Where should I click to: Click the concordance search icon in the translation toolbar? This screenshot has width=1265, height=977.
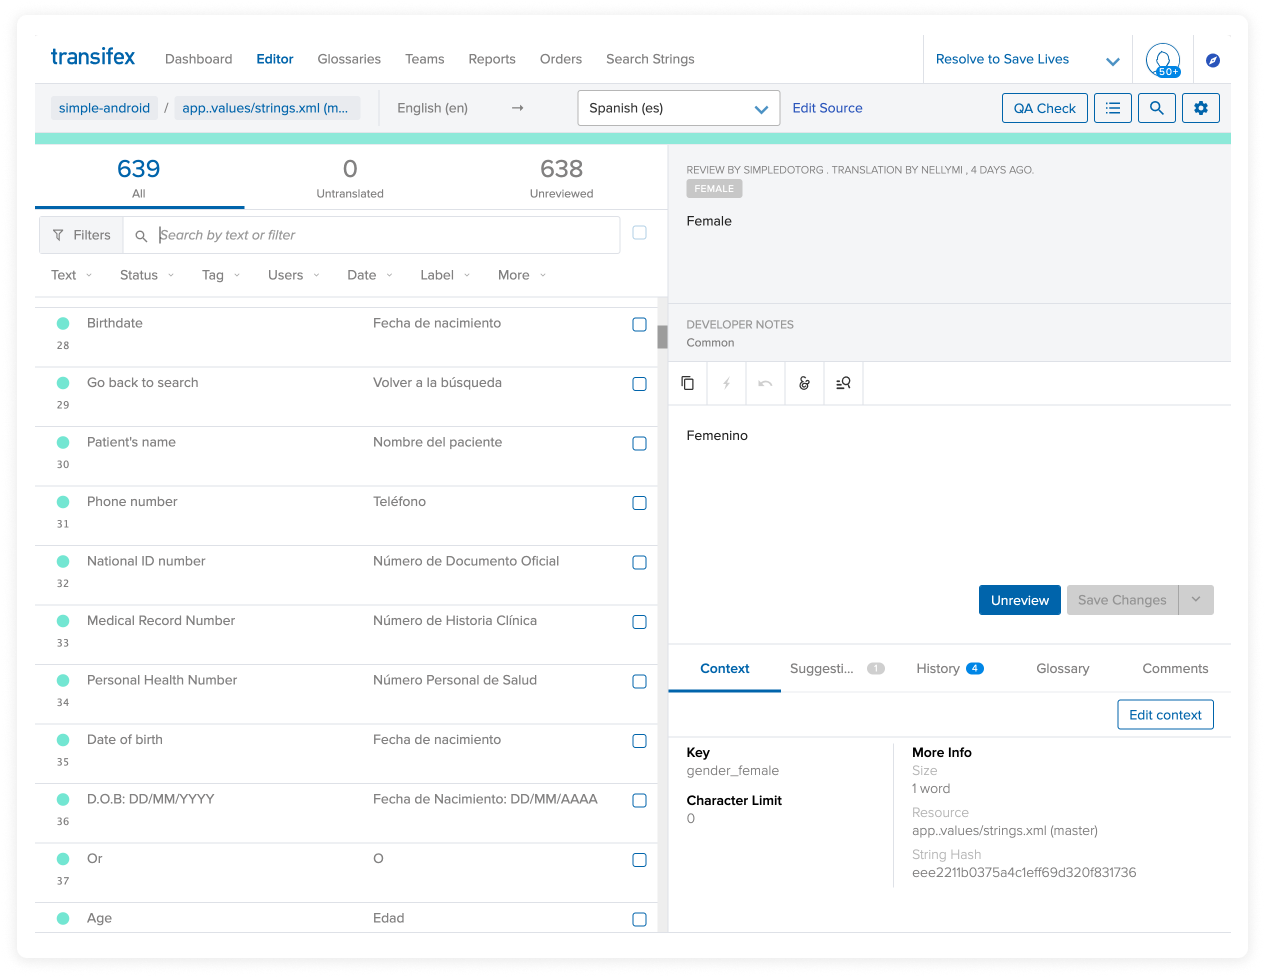(843, 383)
